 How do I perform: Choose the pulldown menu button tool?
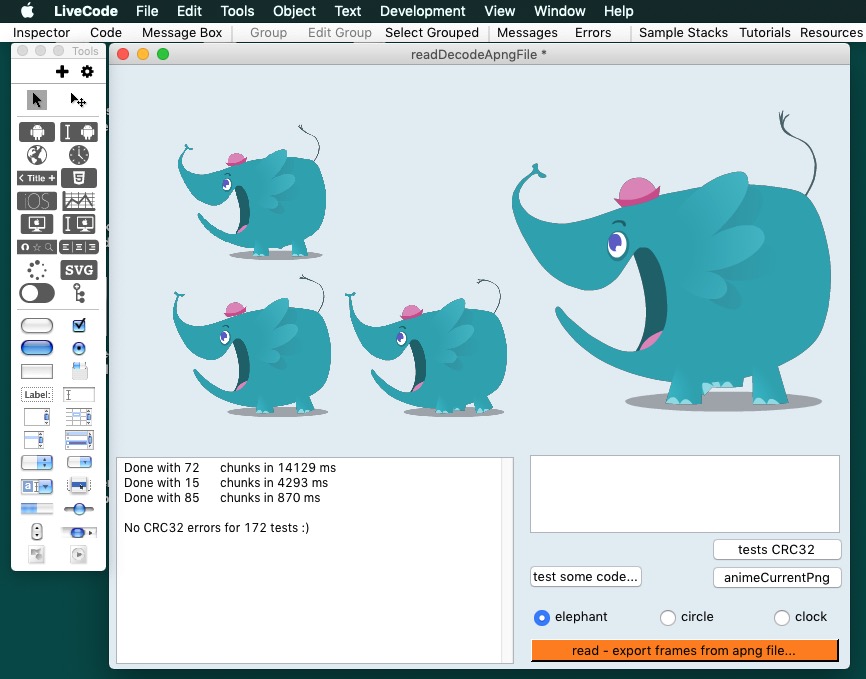coord(79,463)
